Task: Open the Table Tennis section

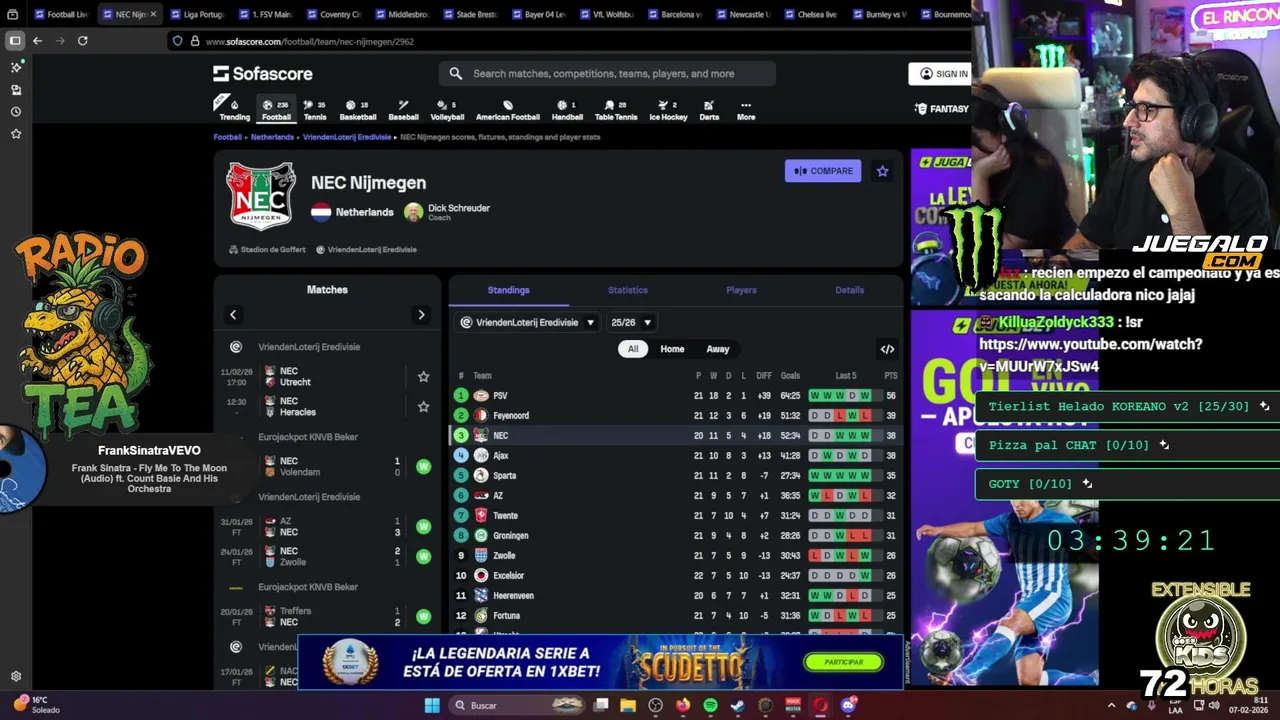Action: coord(615,110)
